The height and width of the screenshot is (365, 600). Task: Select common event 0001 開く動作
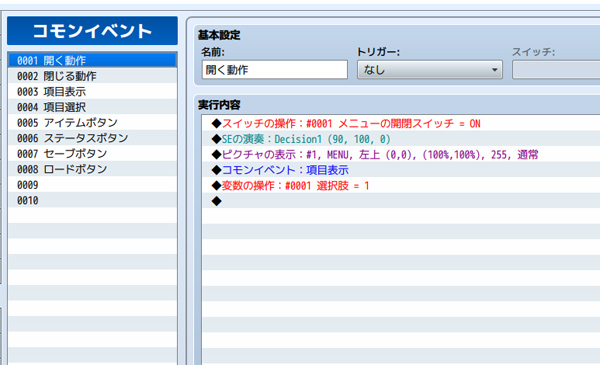(x=92, y=60)
